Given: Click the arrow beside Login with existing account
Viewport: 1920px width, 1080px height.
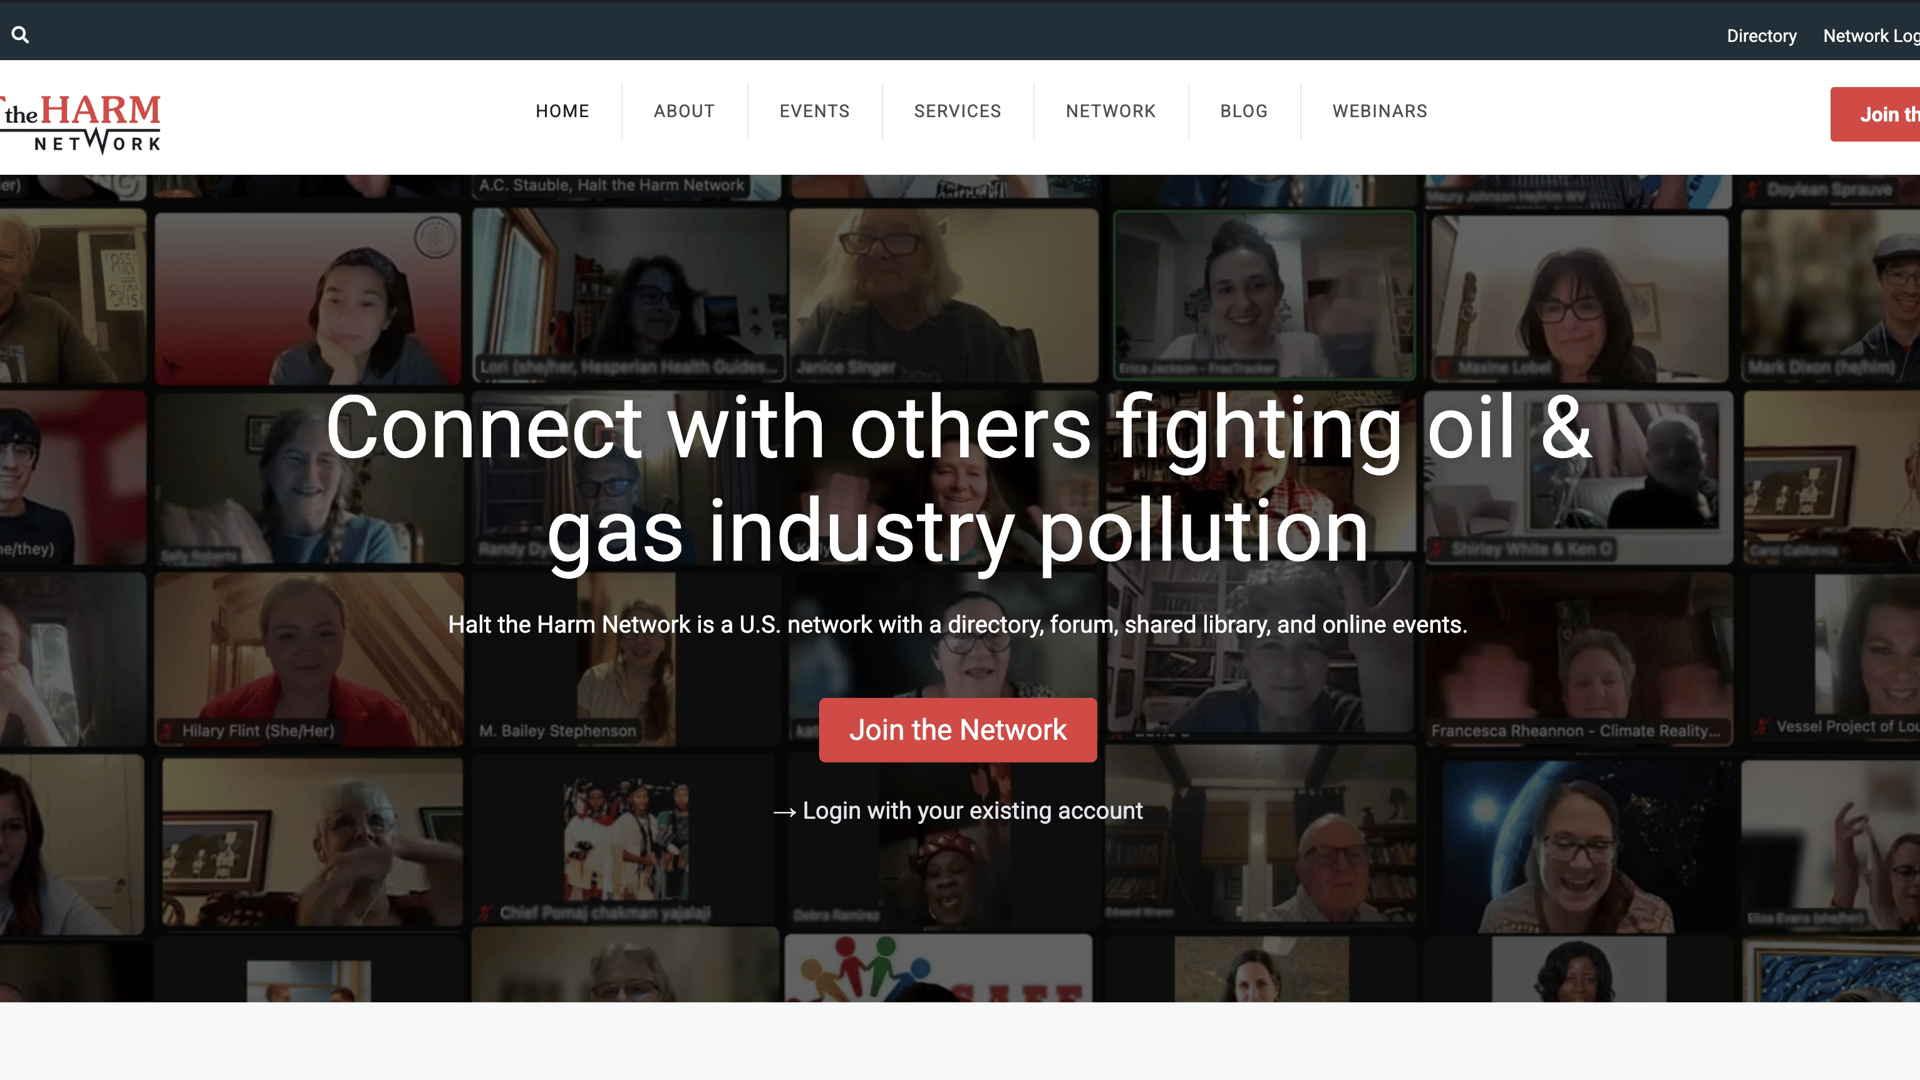Looking at the screenshot, I should pyautogui.click(x=784, y=812).
